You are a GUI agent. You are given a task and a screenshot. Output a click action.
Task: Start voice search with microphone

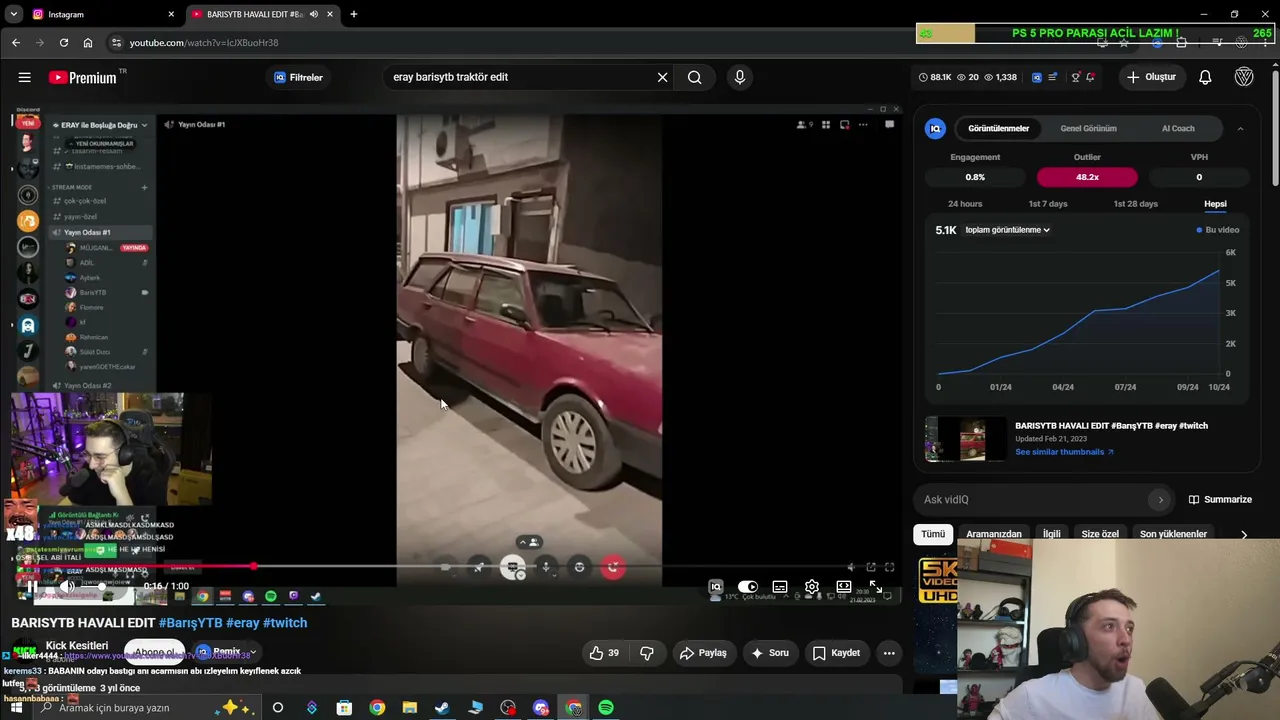click(x=740, y=77)
